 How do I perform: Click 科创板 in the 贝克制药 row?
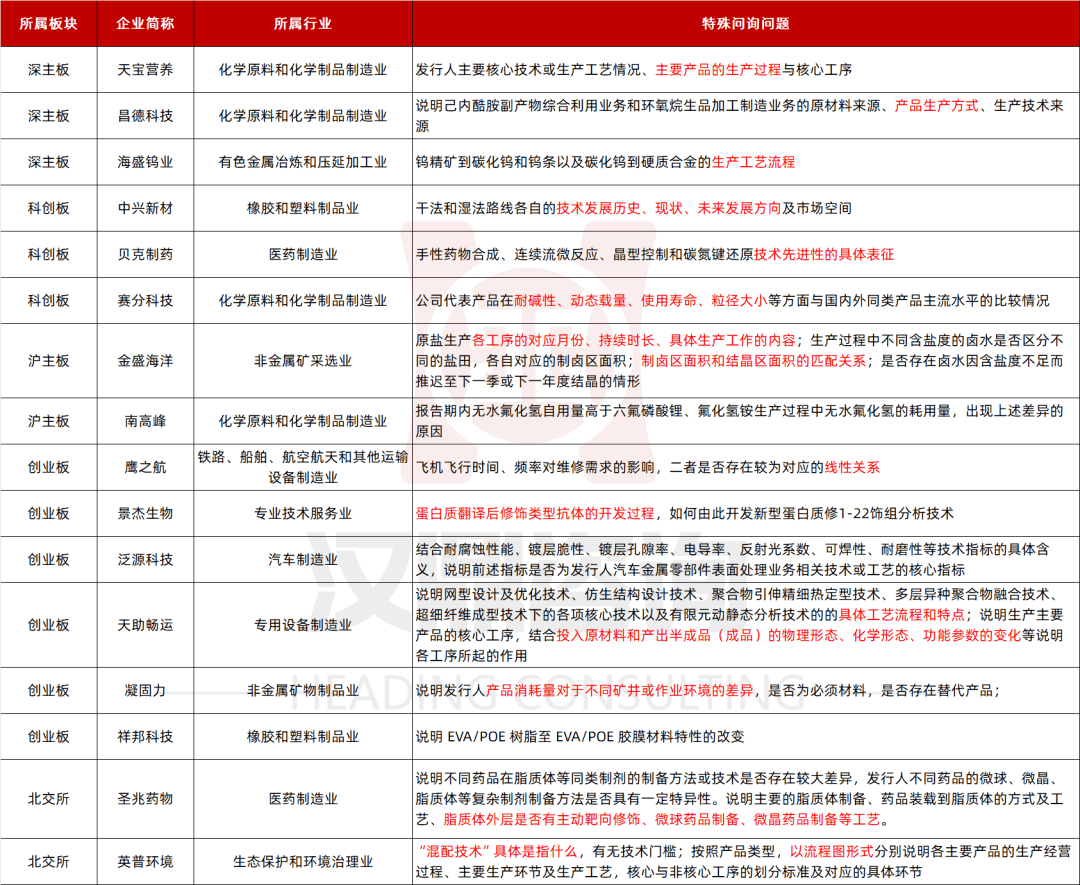(x=48, y=254)
